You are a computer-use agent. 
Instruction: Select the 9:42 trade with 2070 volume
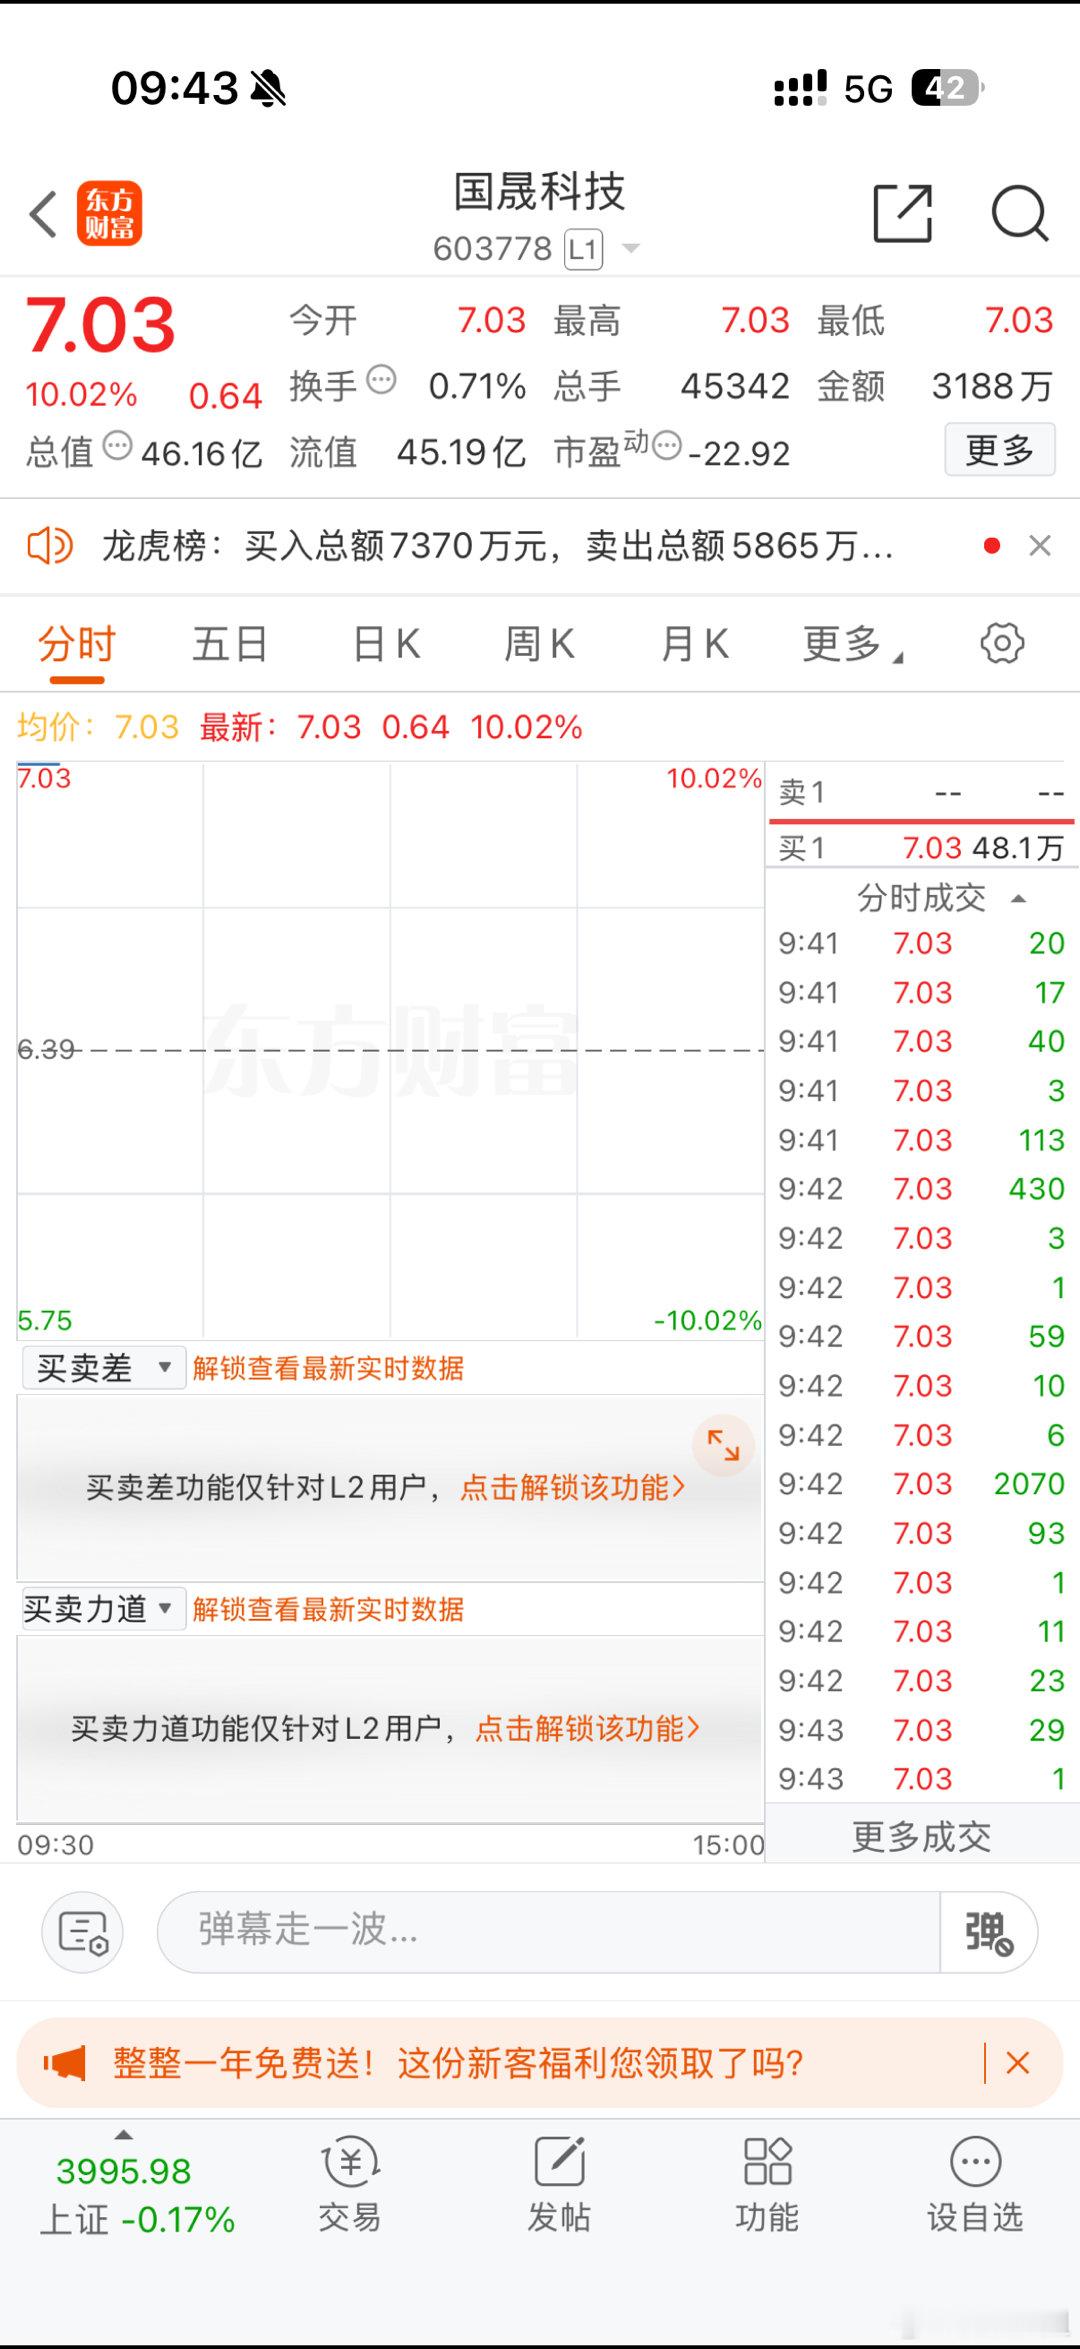tap(921, 1484)
